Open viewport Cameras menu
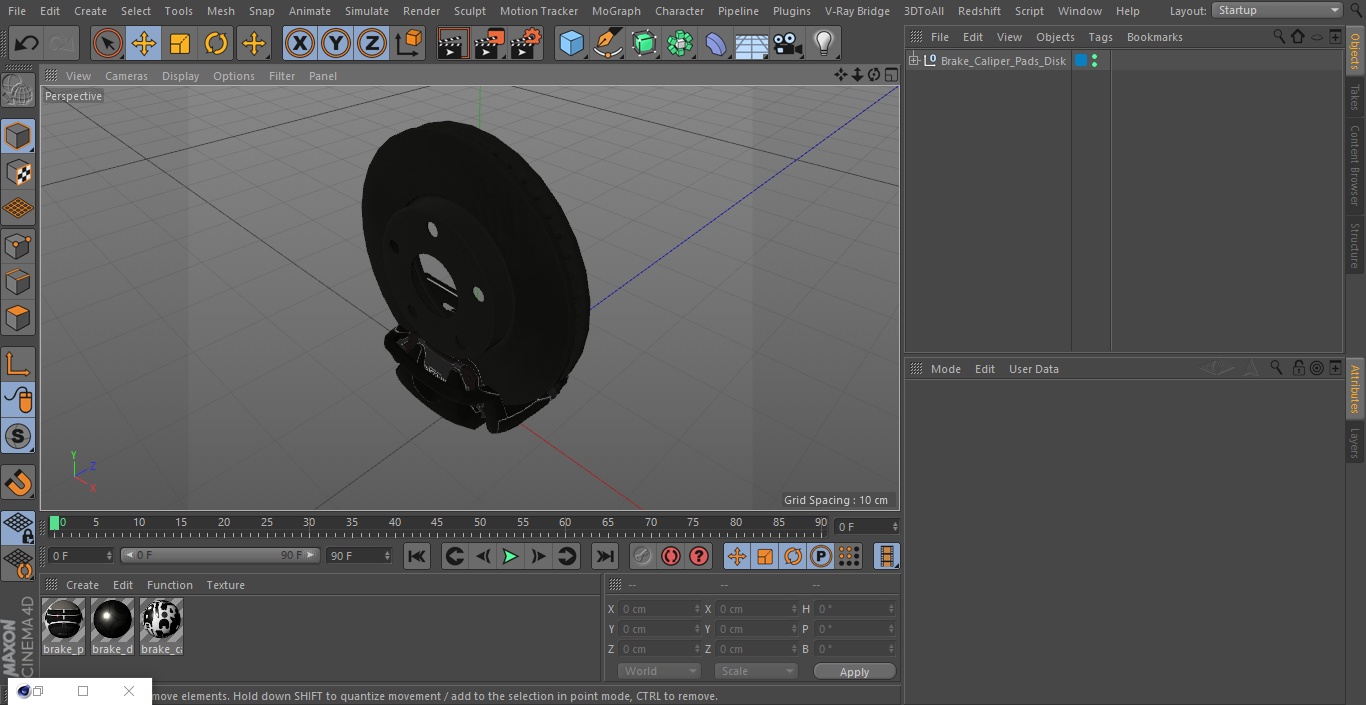 (x=126, y=76)
